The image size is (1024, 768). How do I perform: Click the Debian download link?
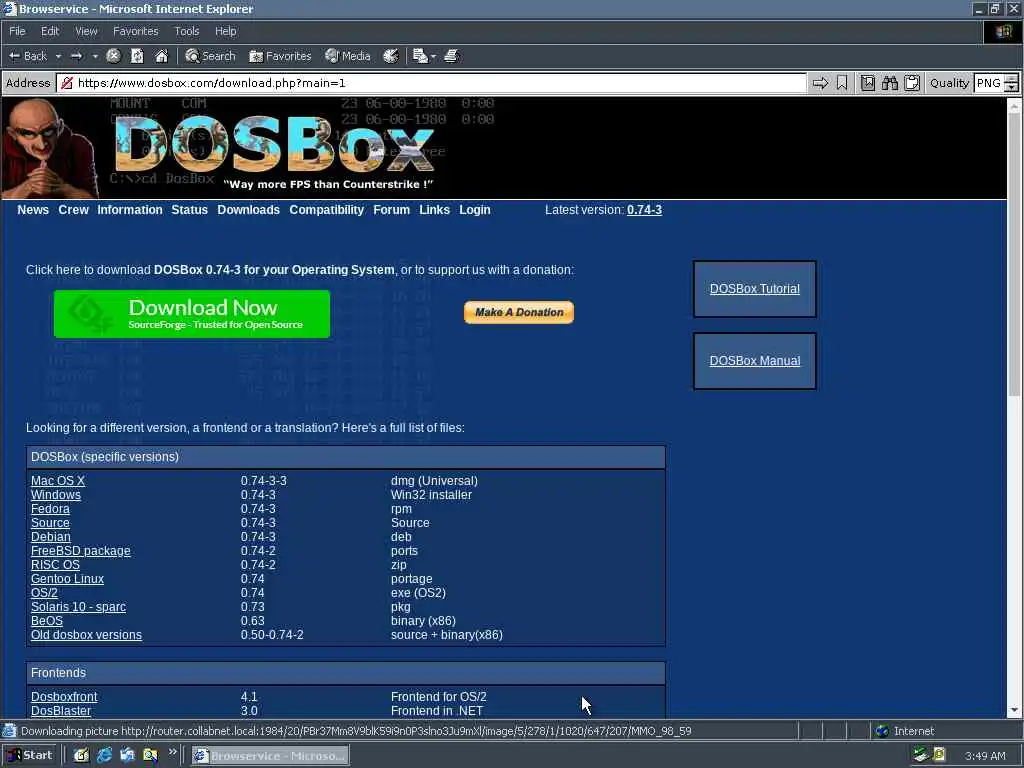50,537
